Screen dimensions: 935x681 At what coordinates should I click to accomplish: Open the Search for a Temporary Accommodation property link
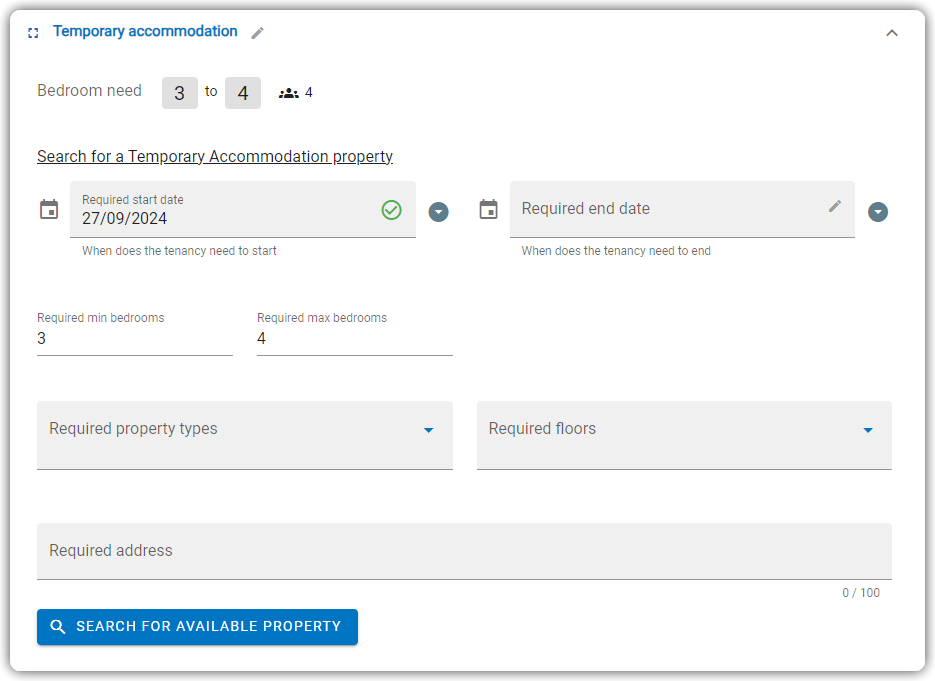pos(215,156)
